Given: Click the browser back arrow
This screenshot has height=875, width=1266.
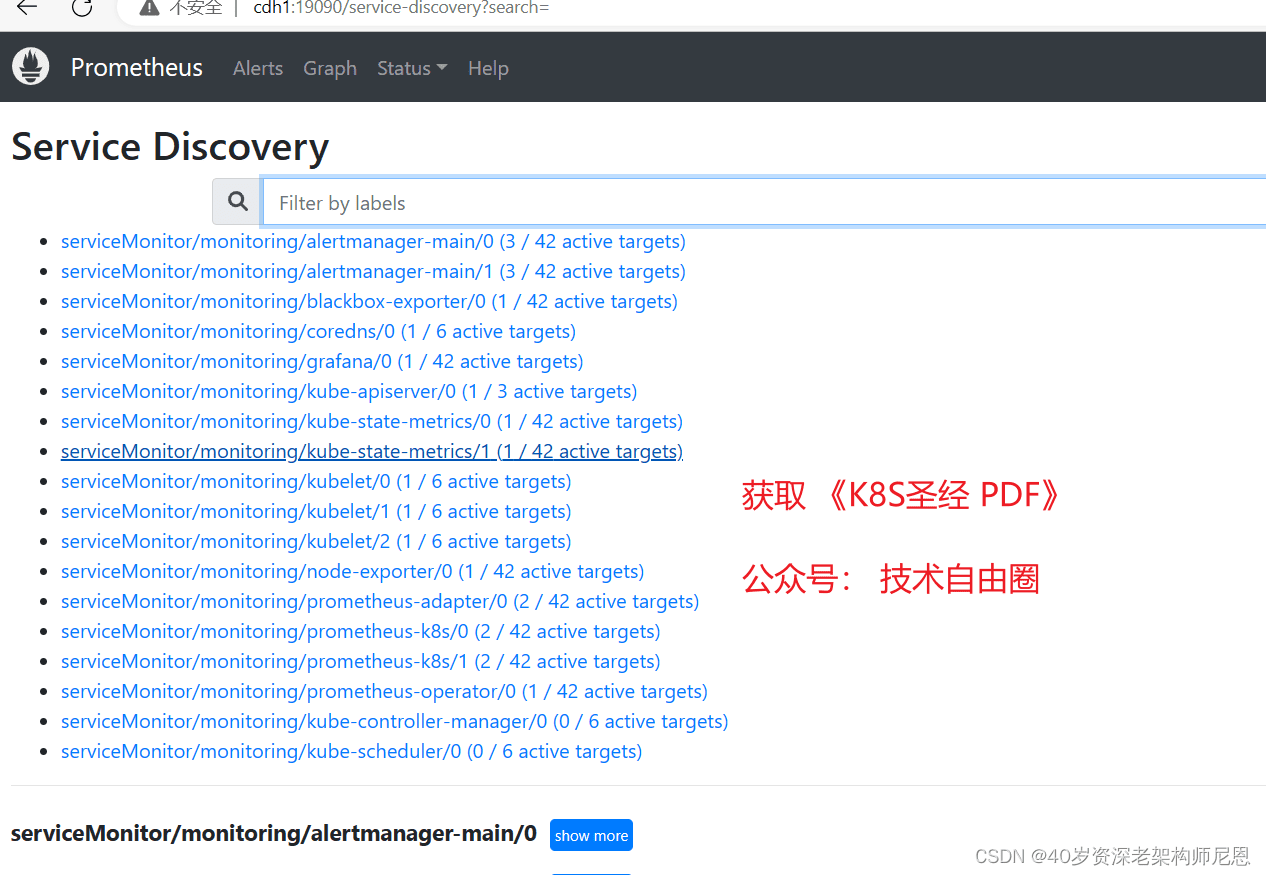Looking at the screenshot, I should tap(27, 8).
